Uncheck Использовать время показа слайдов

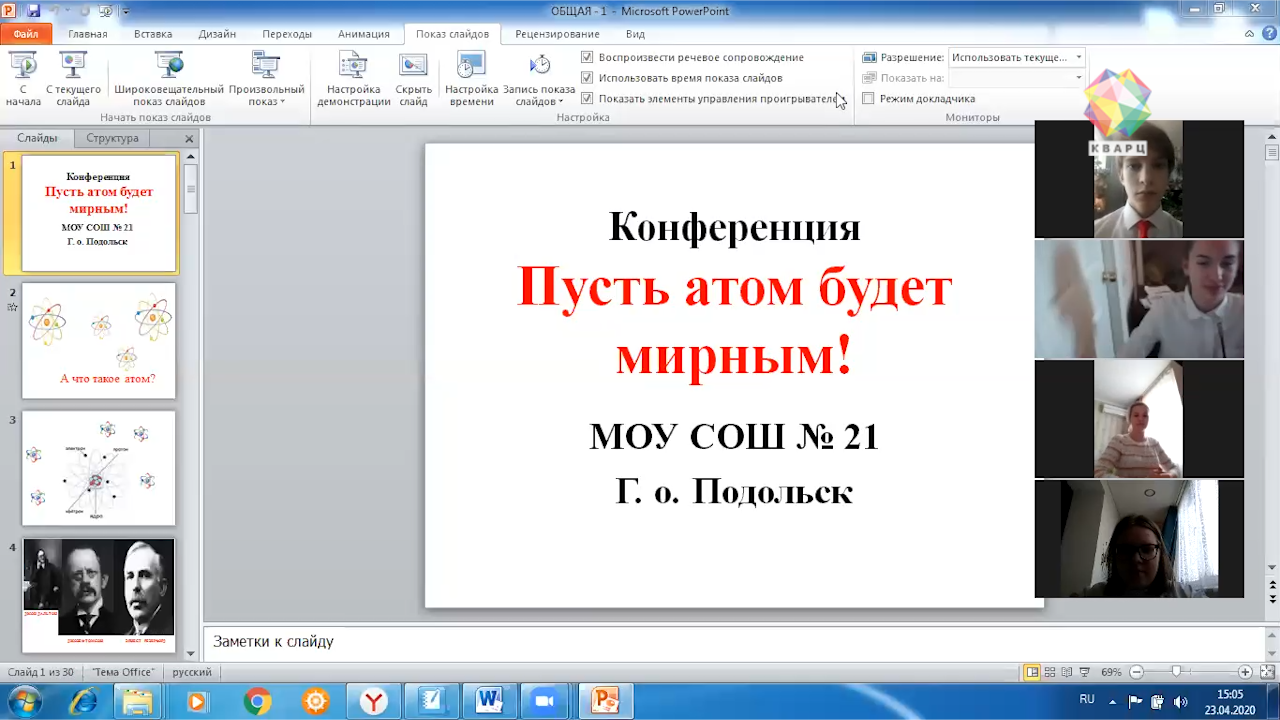(x=587, y=78)
